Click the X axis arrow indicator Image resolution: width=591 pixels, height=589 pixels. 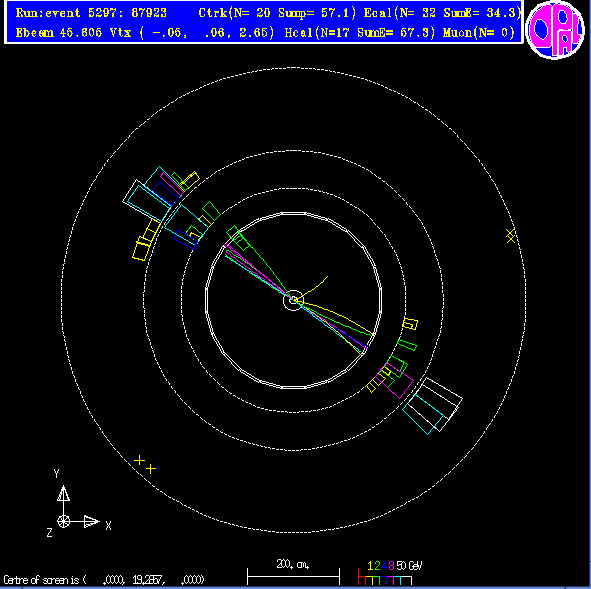(91, 522)
